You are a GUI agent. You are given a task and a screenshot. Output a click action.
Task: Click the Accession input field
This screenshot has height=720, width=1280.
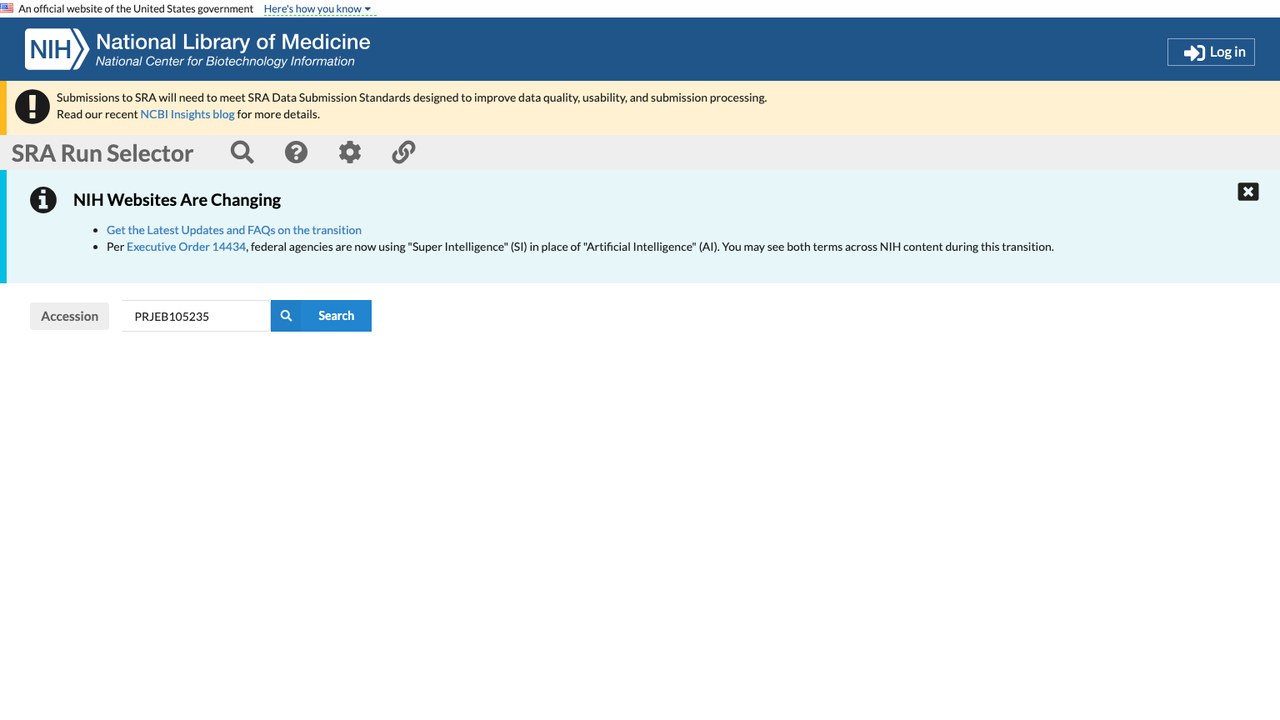[x=196, y=316]
